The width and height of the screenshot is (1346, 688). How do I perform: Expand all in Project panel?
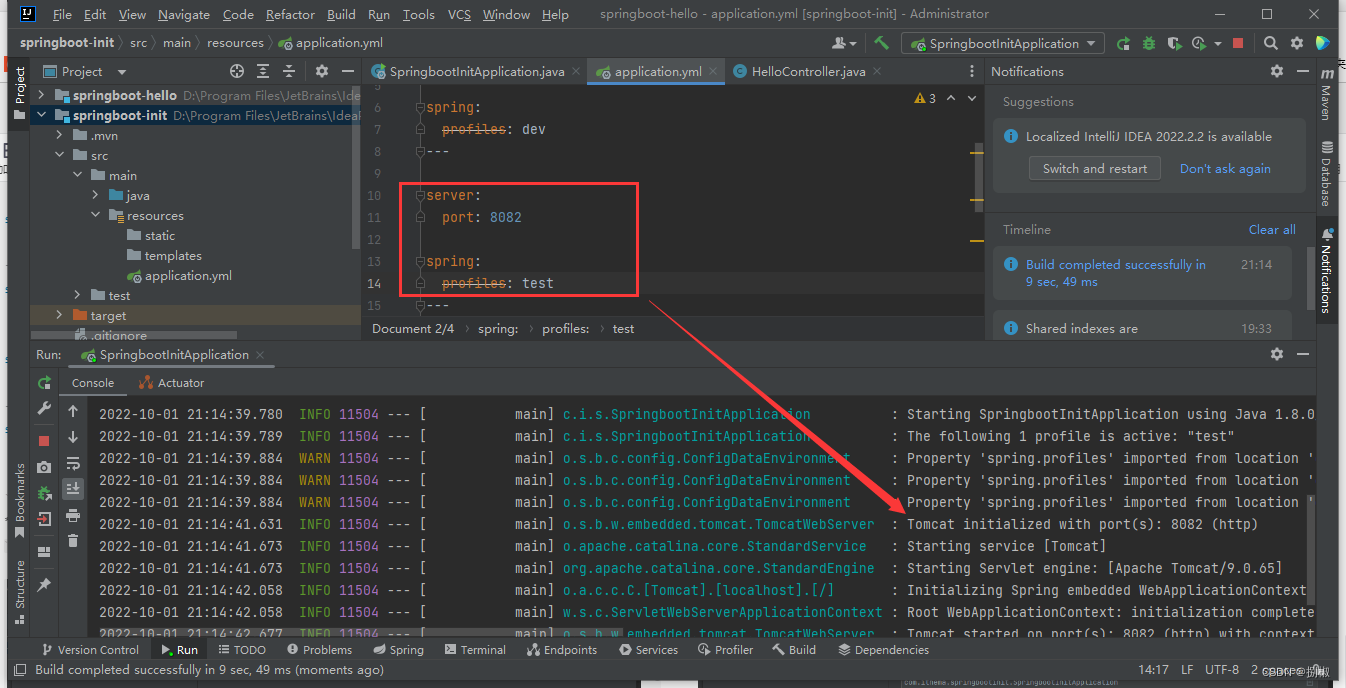pos(265,71)
